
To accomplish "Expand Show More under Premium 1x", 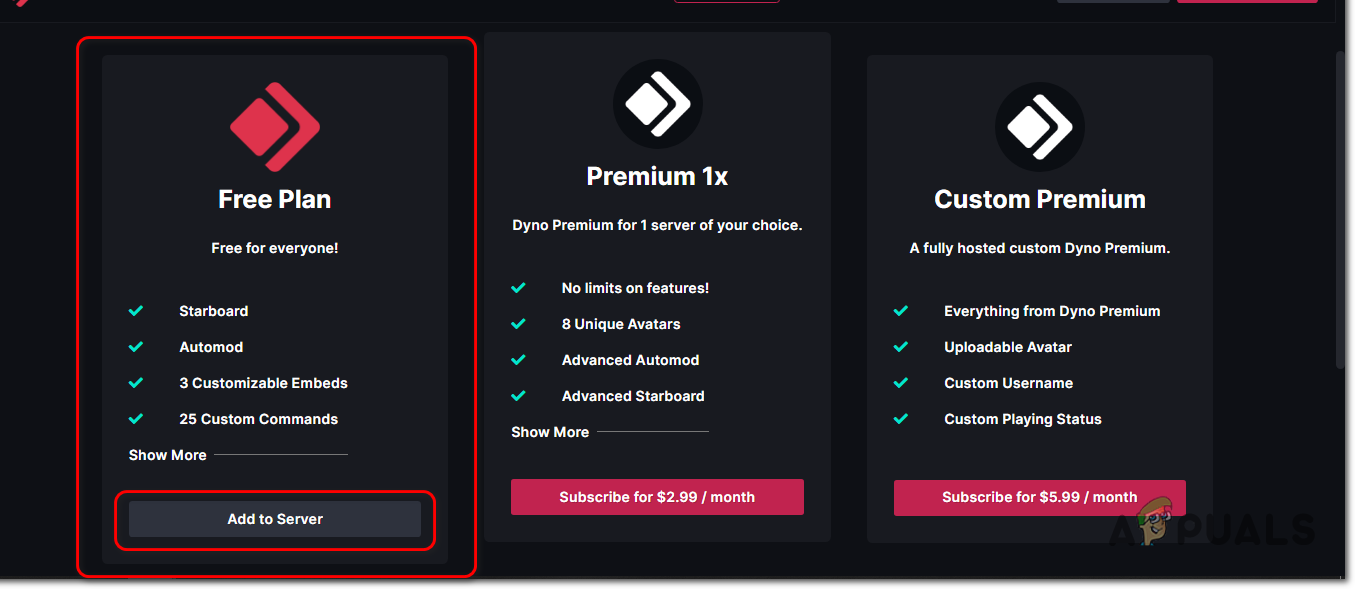I will pyautogui.click(x=549, y=432).
